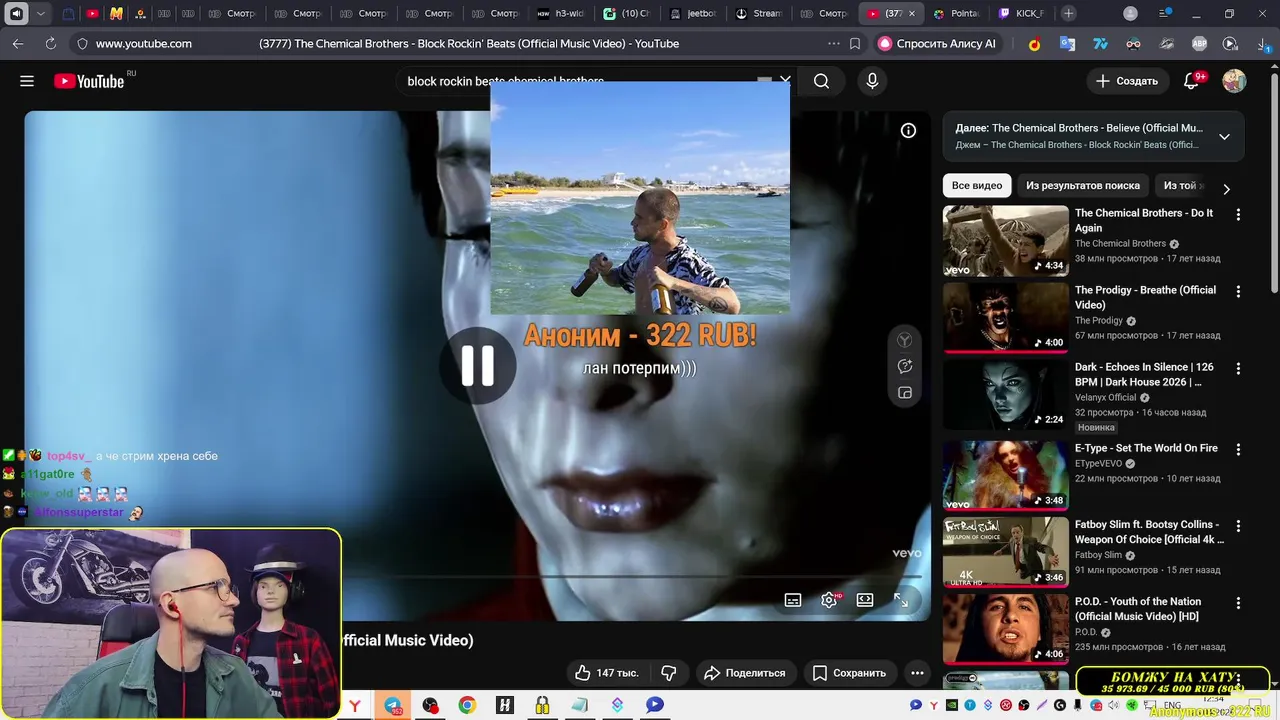Open OBS Studio from the taskbar

[x=430, y=705]
